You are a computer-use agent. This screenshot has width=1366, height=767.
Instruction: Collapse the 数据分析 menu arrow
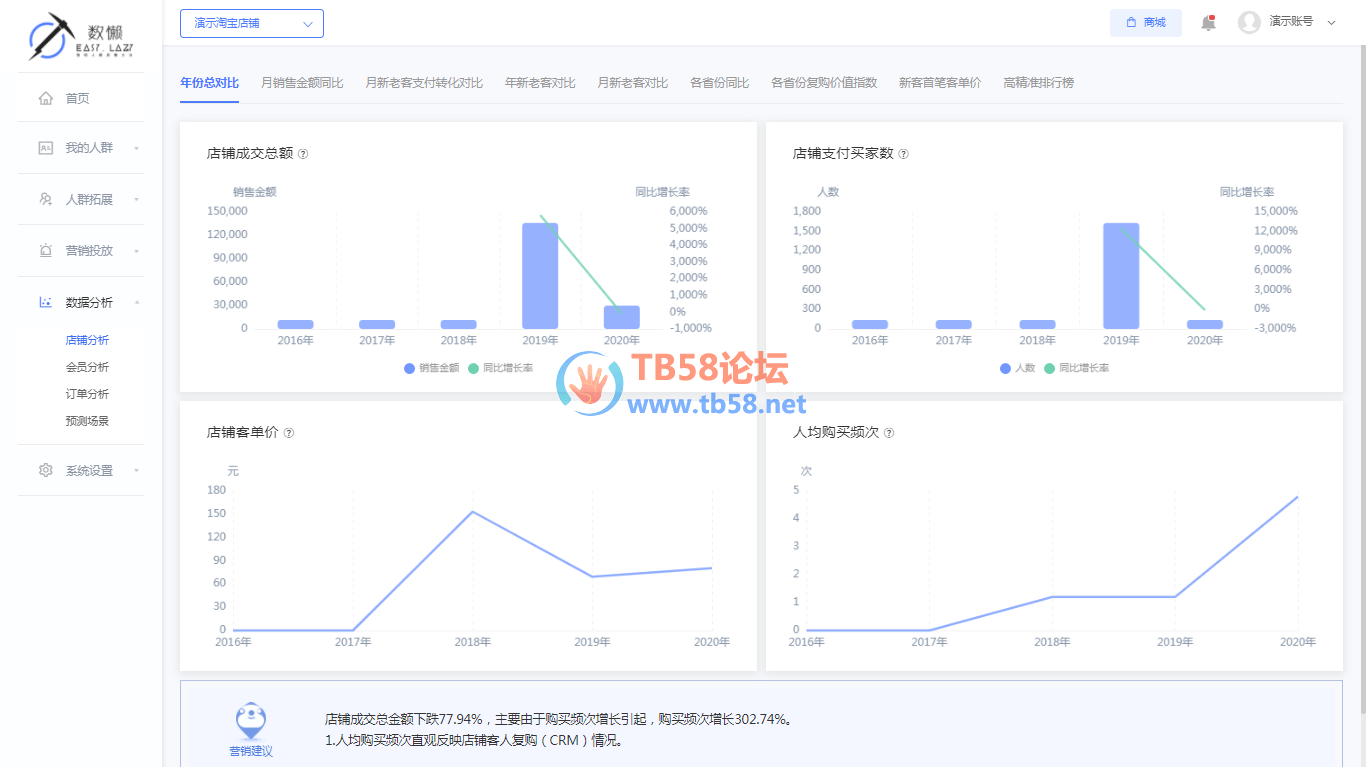pos(136,302)
